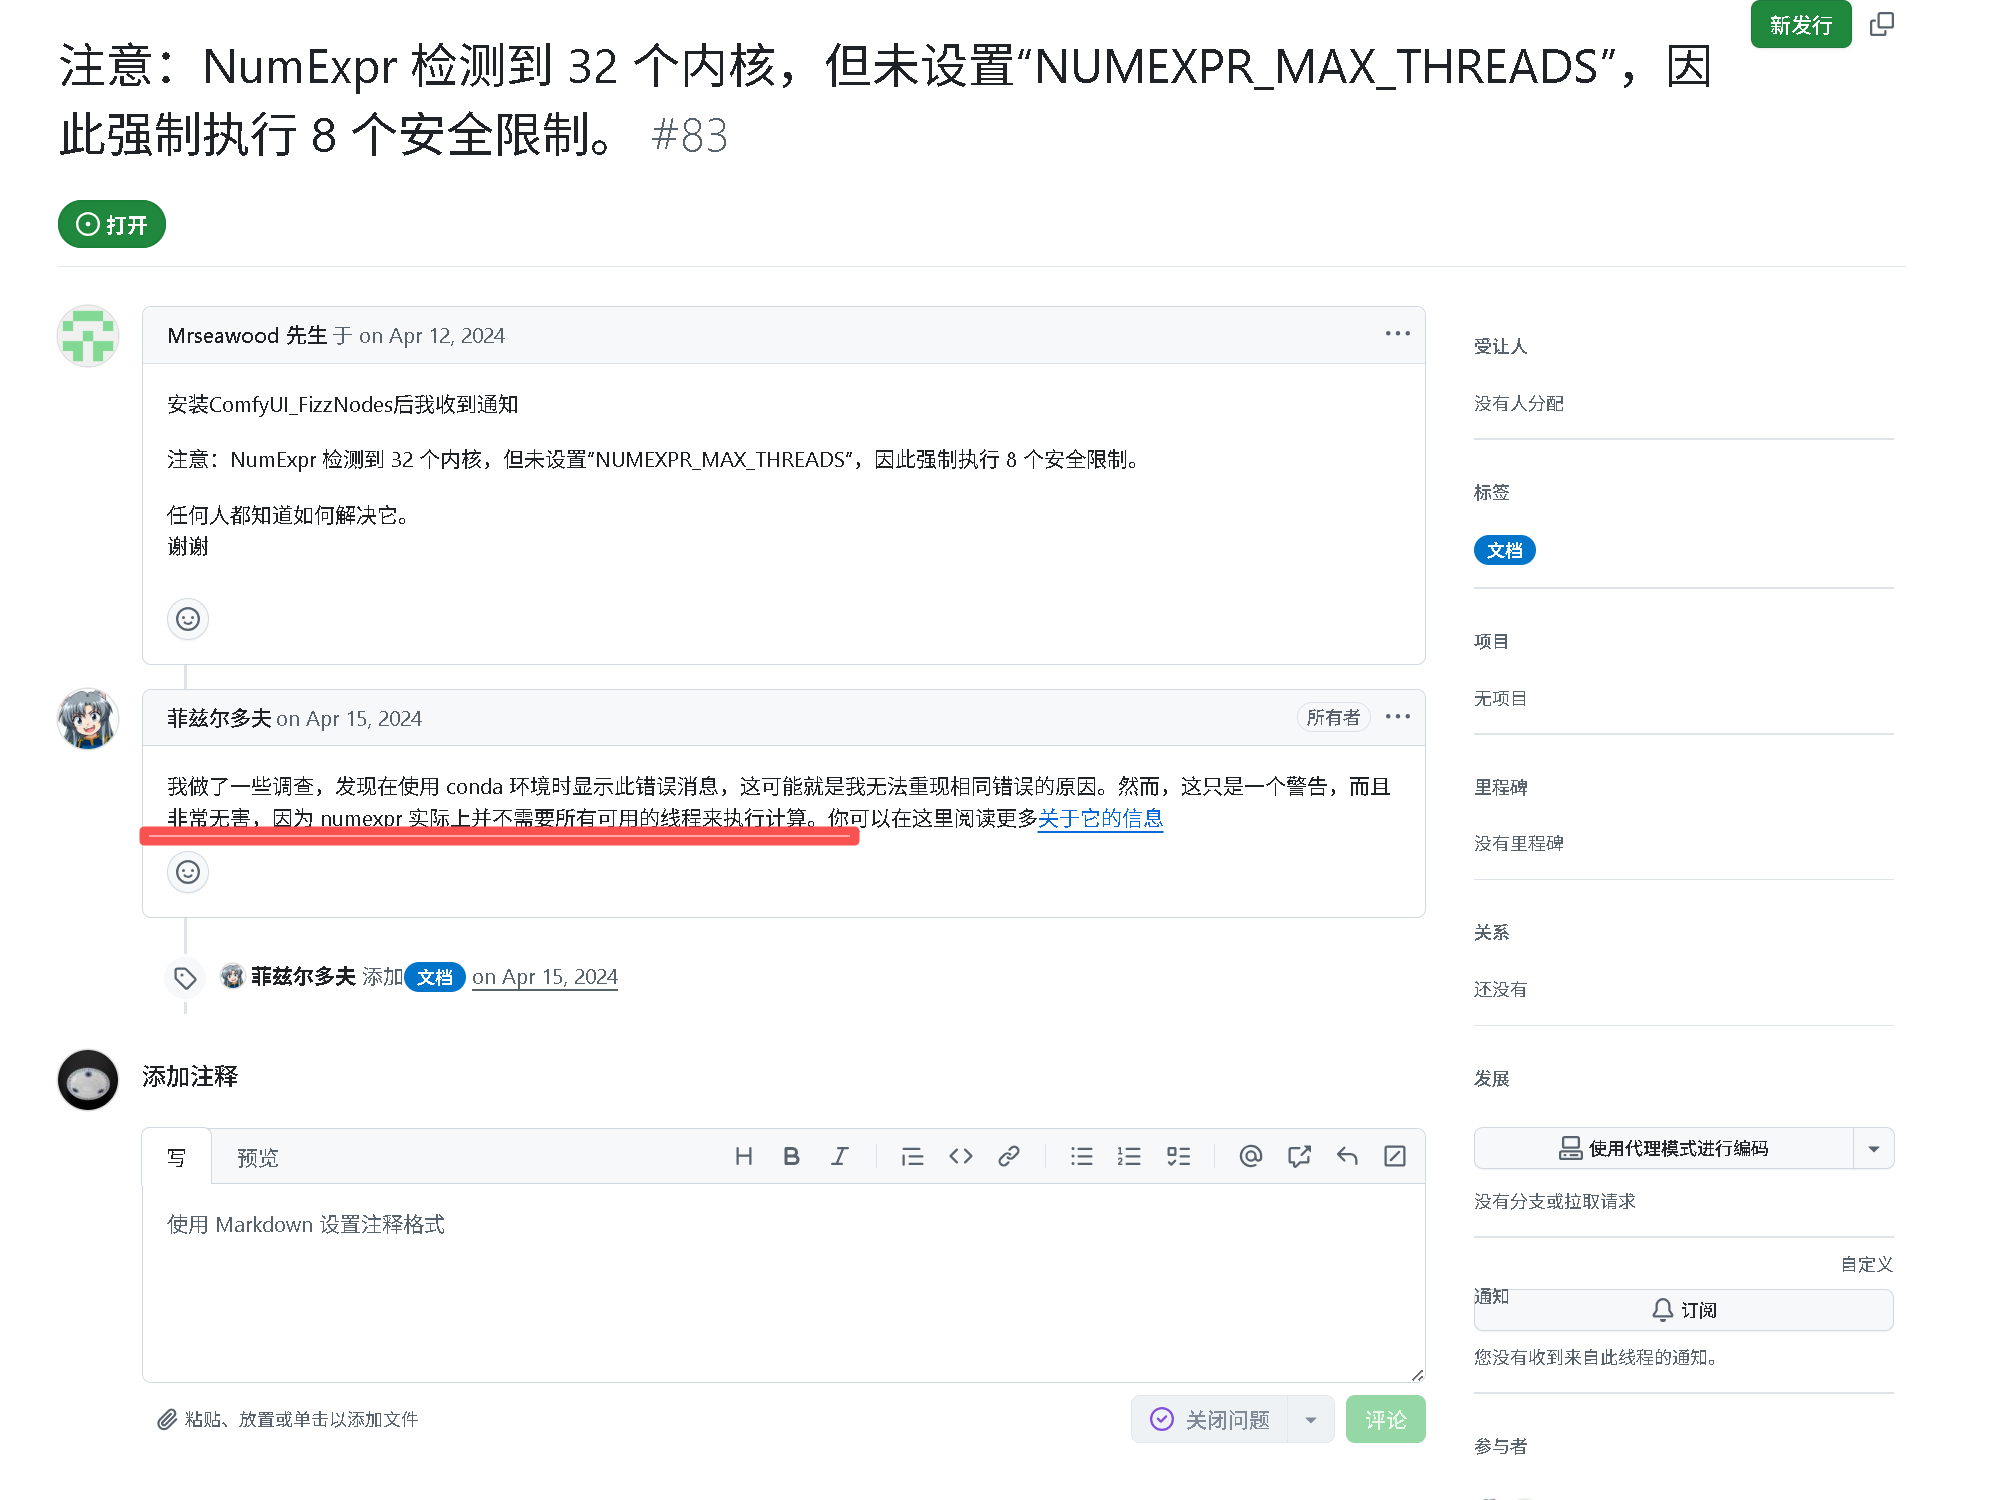Open emoji reactions on Mrseawood's comment
Viewport: 2013px width, 1500px height.
188,619
